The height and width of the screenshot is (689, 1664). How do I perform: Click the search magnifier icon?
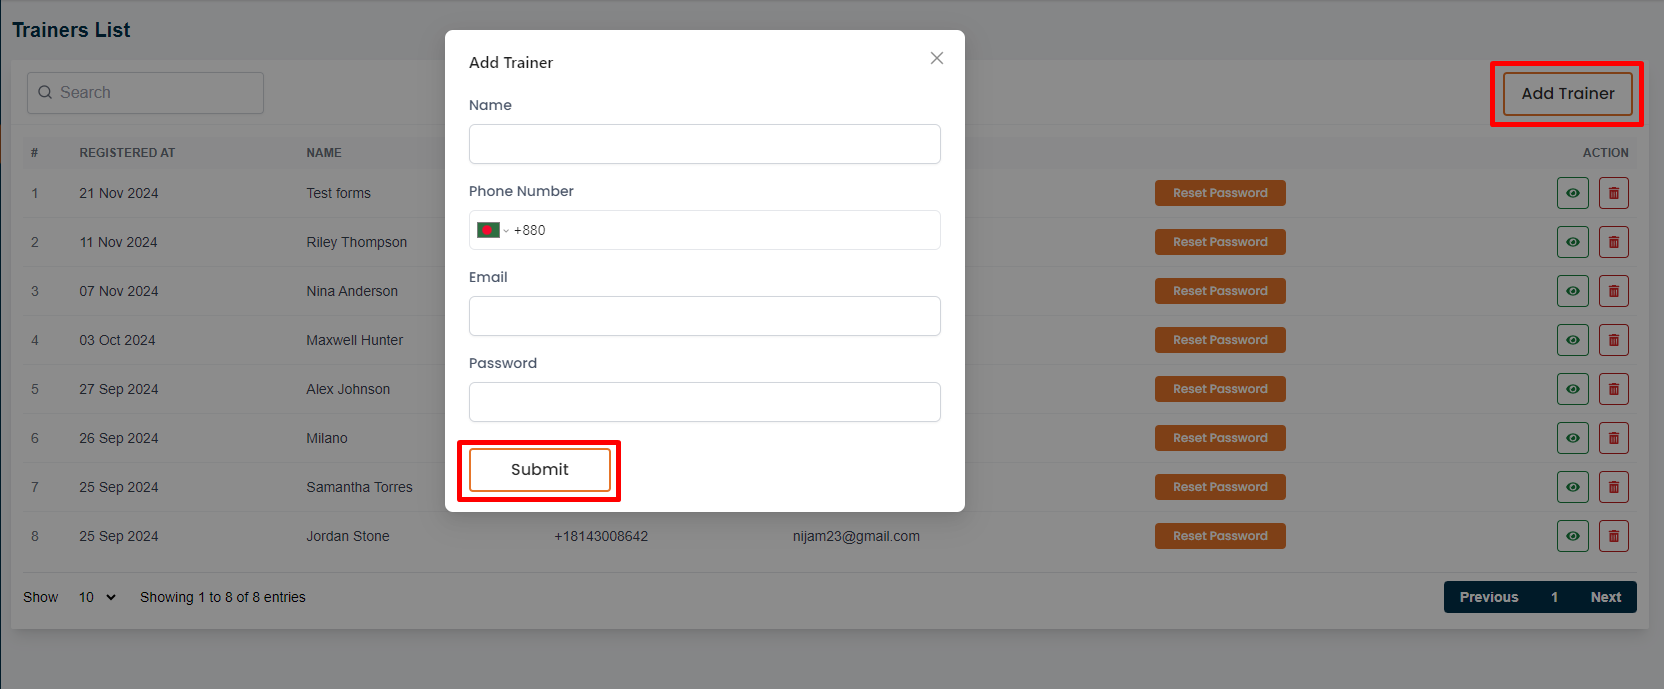(x=45, y=93)
